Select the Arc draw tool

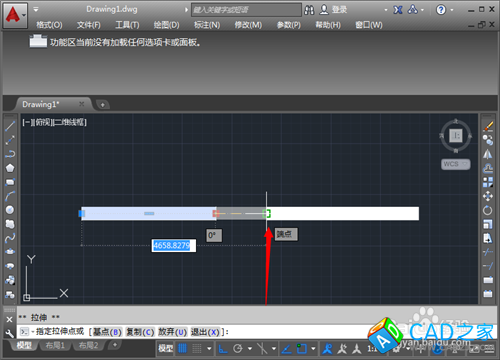tap(10, 196)
